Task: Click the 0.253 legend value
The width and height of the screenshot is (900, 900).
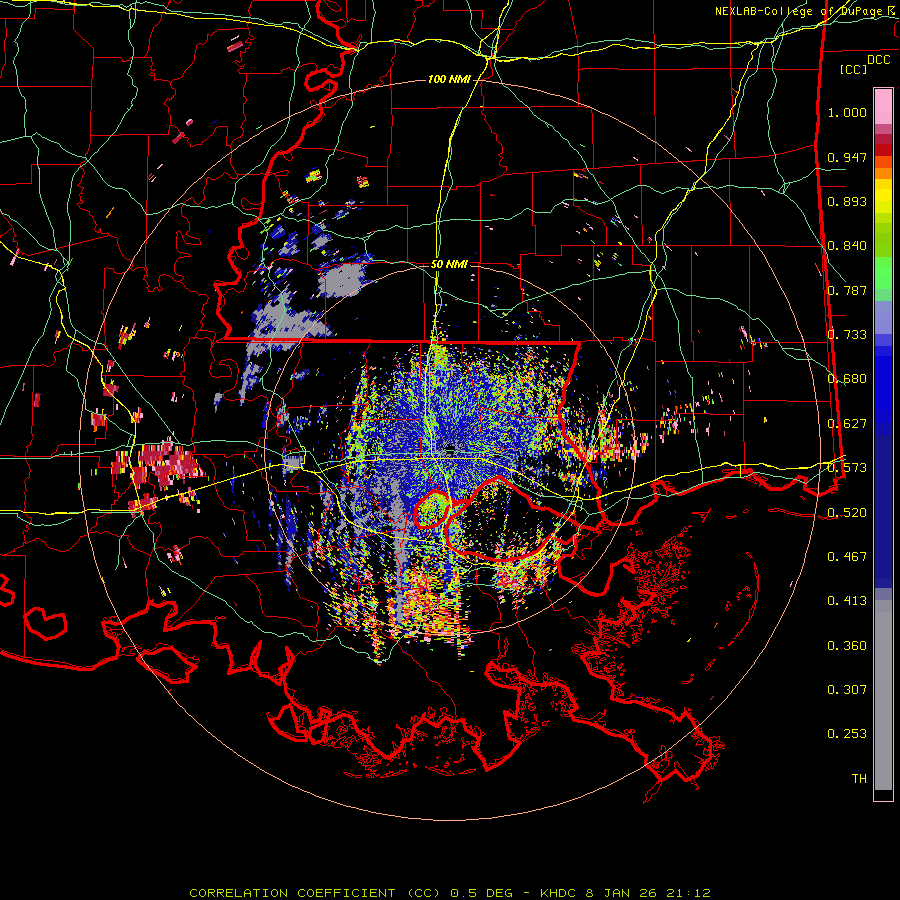Action: pos(847,734)
